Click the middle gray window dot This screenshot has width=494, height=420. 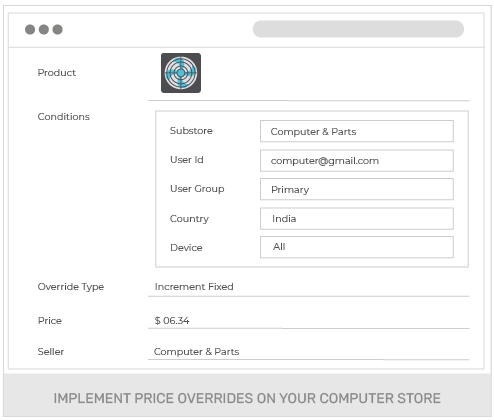(44, 29)
